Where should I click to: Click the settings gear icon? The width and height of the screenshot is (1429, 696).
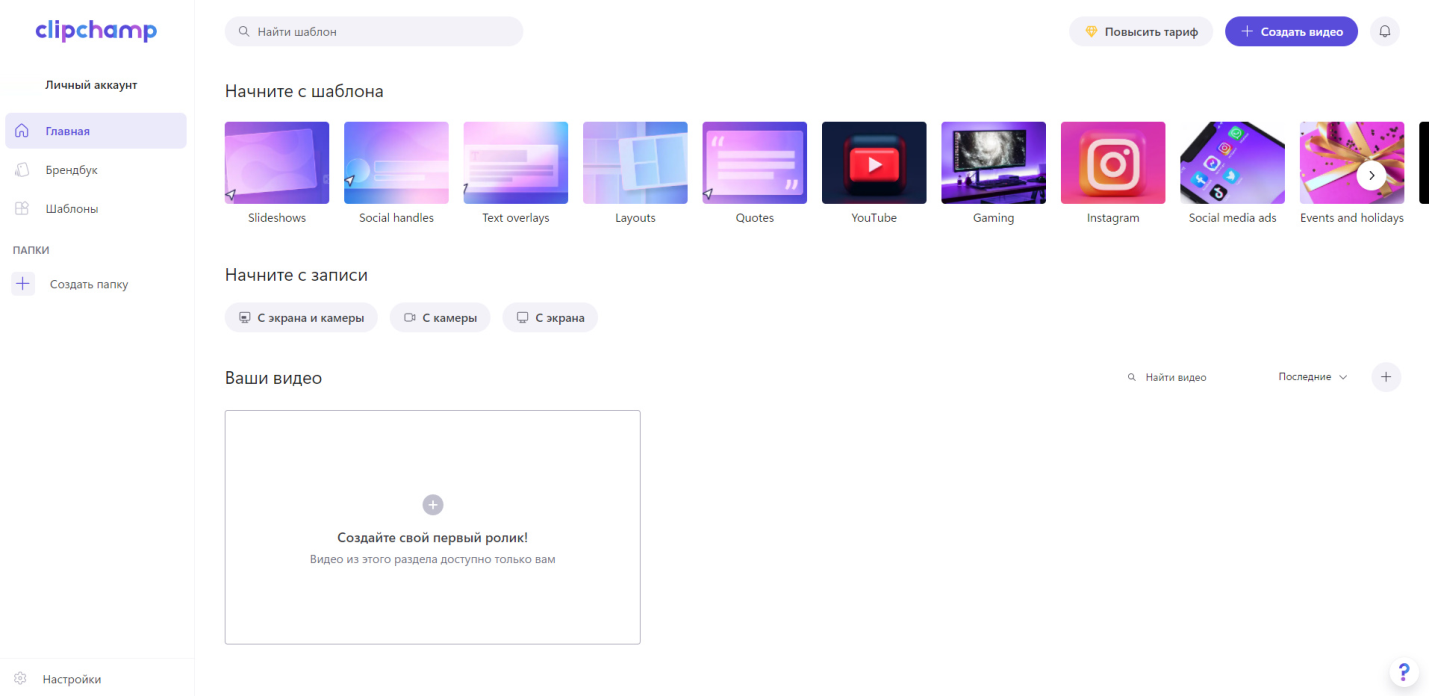click(x=20, y=679)
